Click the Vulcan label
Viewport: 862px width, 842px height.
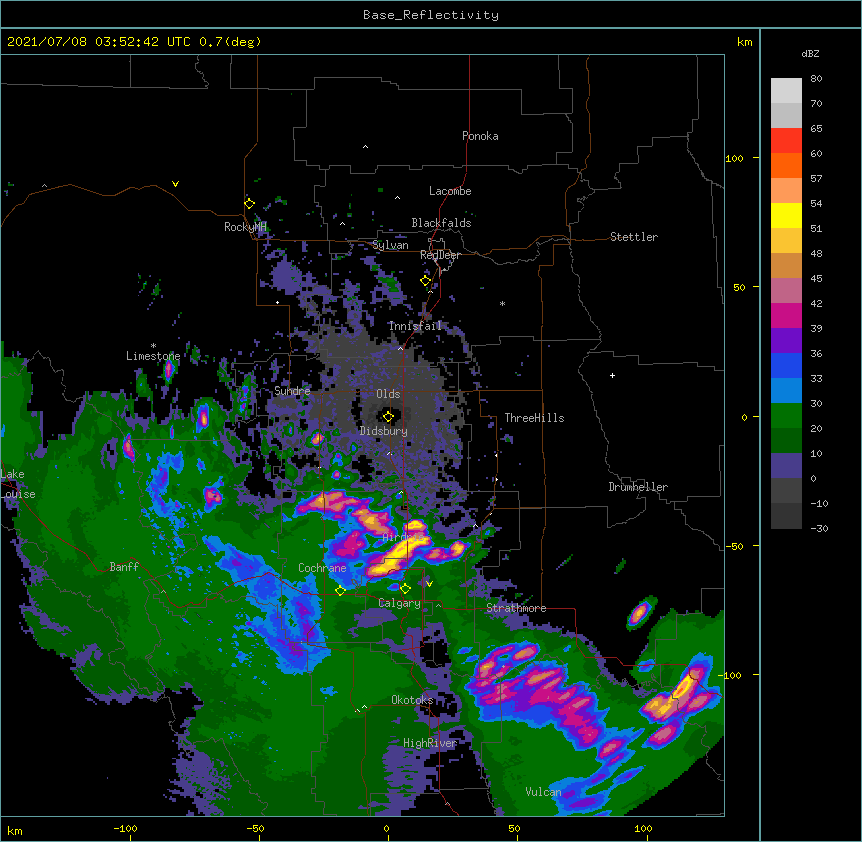tap(543, 792)
